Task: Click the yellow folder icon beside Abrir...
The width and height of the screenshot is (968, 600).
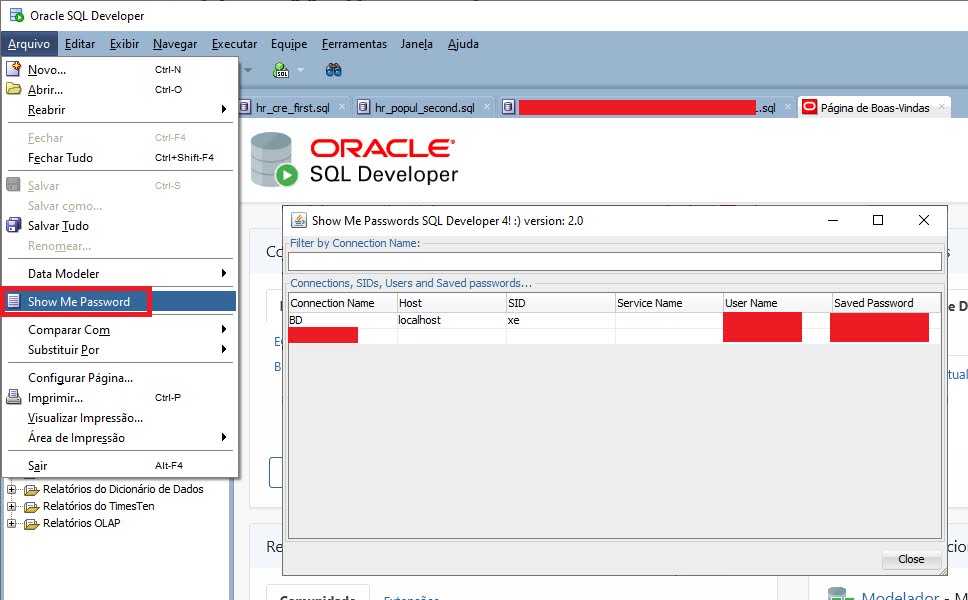Action: (x=12, y=88)
